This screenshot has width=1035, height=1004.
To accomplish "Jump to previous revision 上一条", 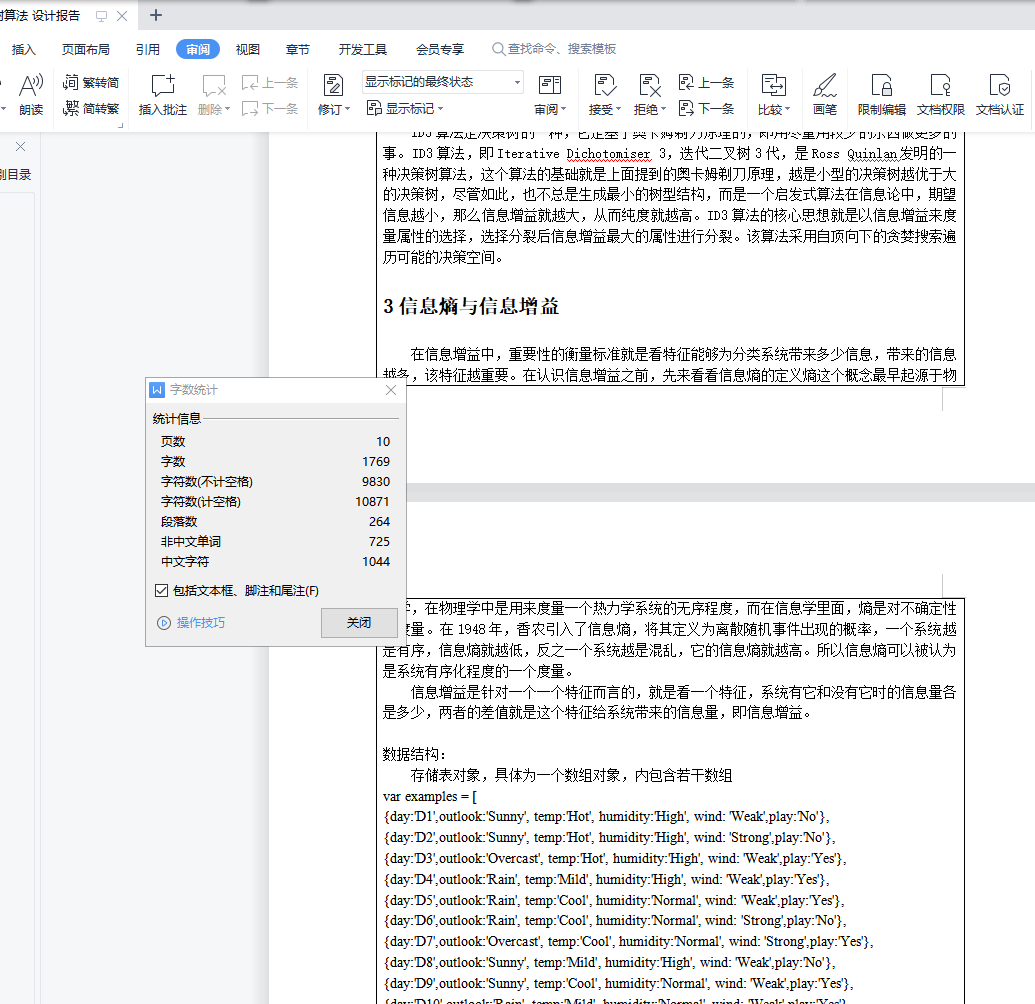I will [706, 83].
